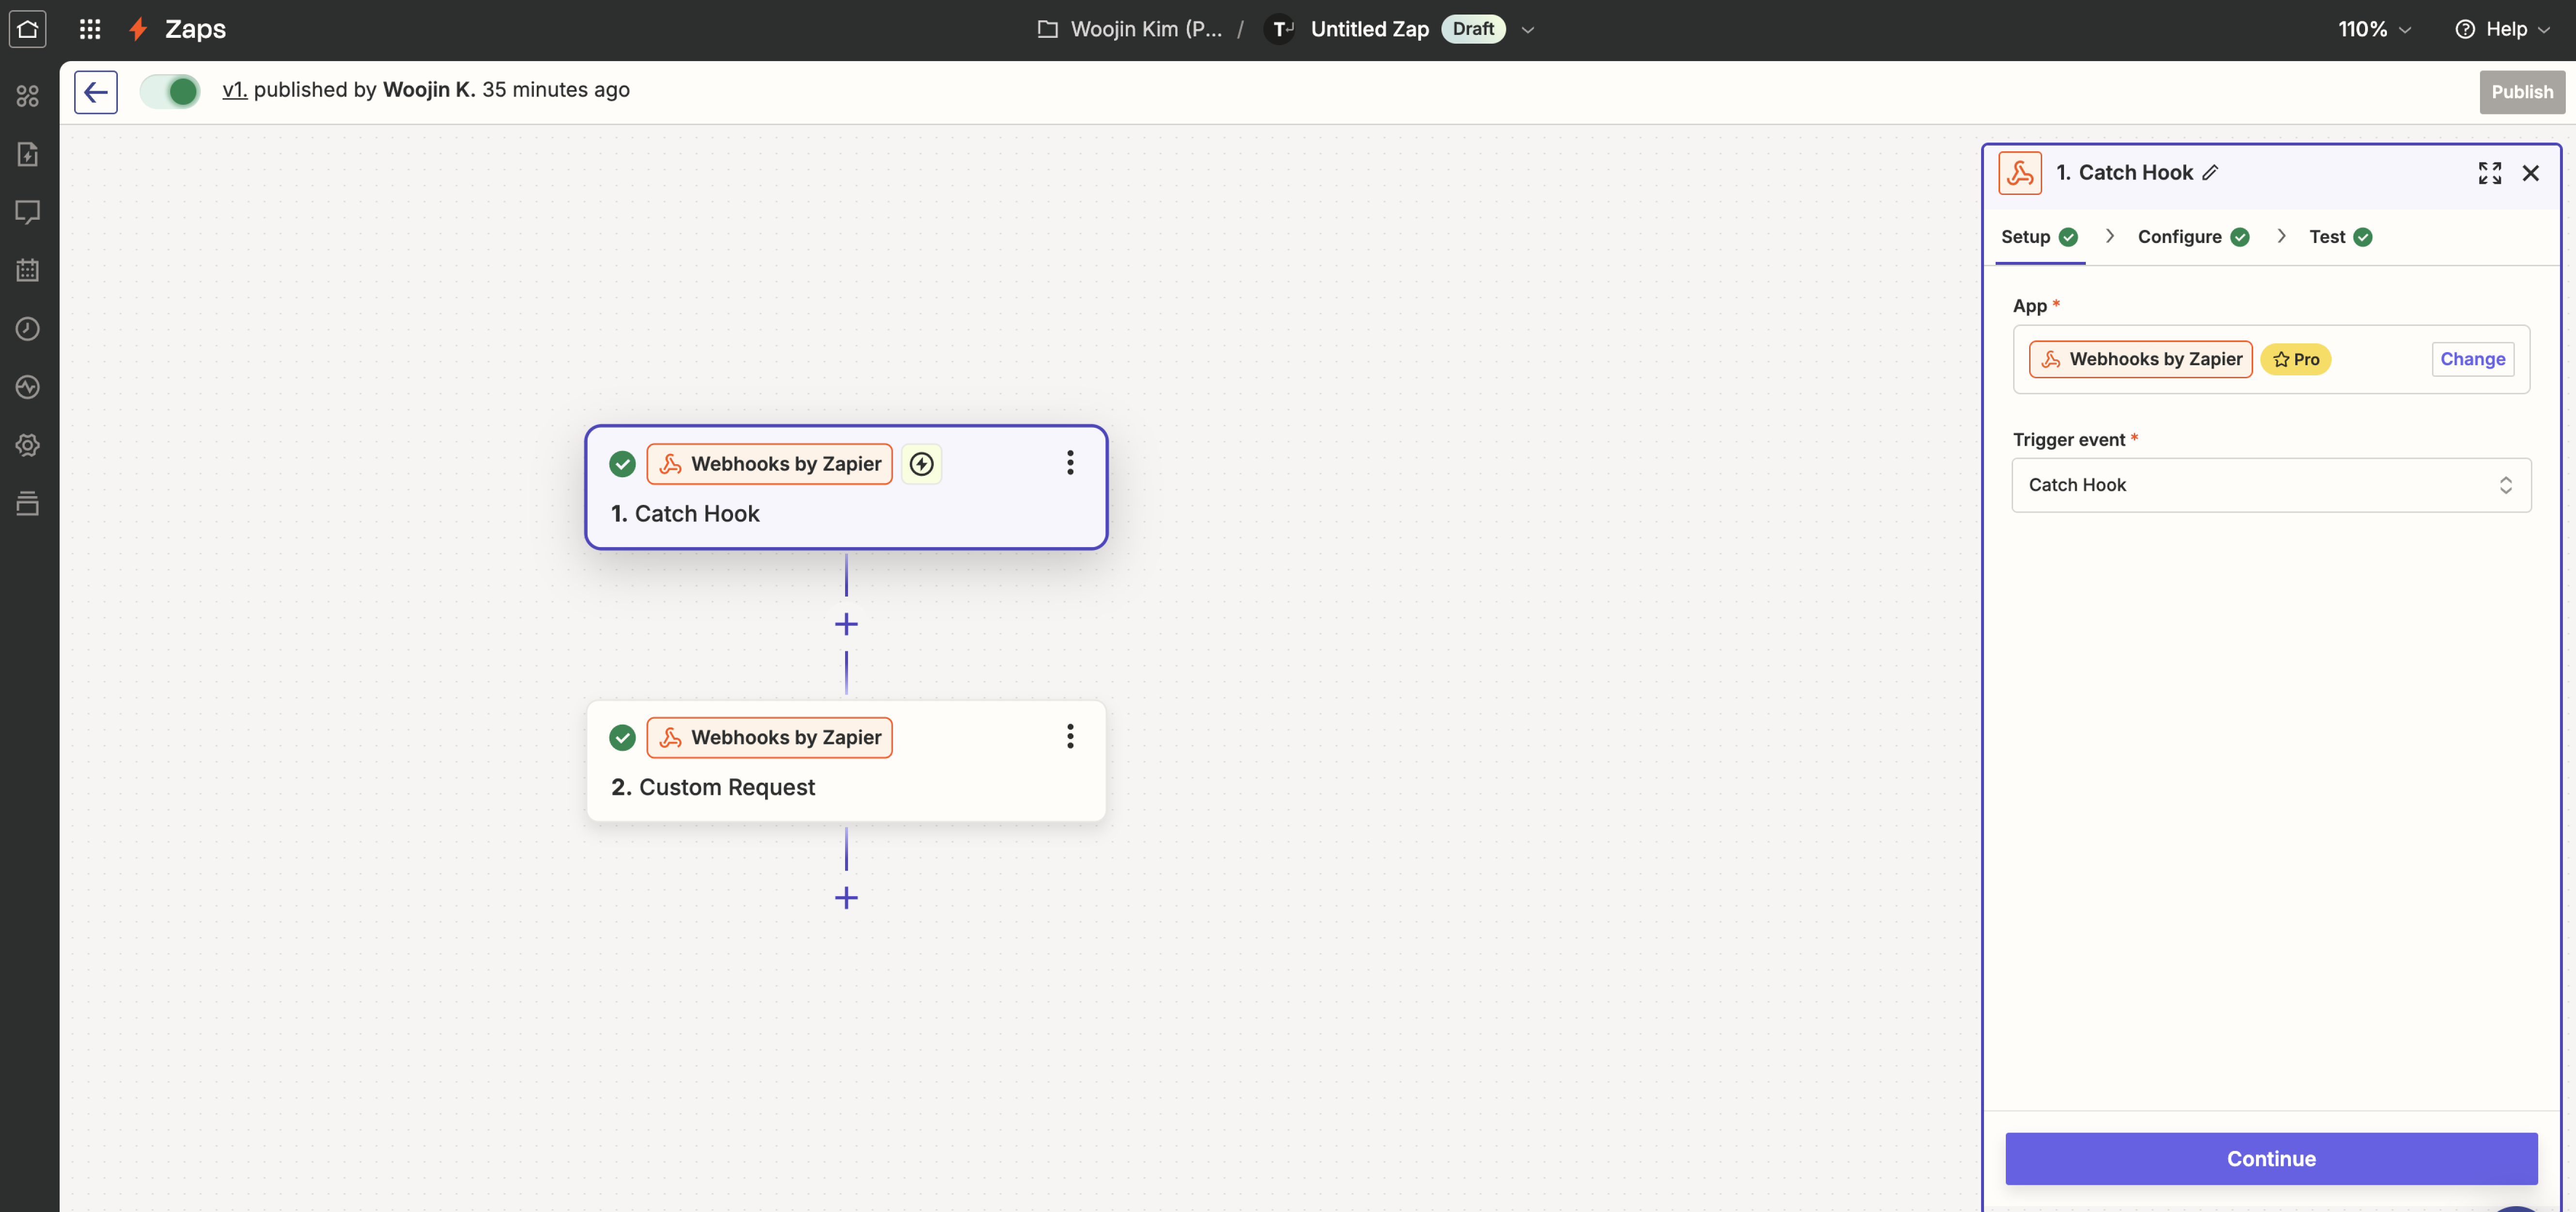Open the versions stack icon in sidebar
2576x1212 pixels.
point(28,503)
